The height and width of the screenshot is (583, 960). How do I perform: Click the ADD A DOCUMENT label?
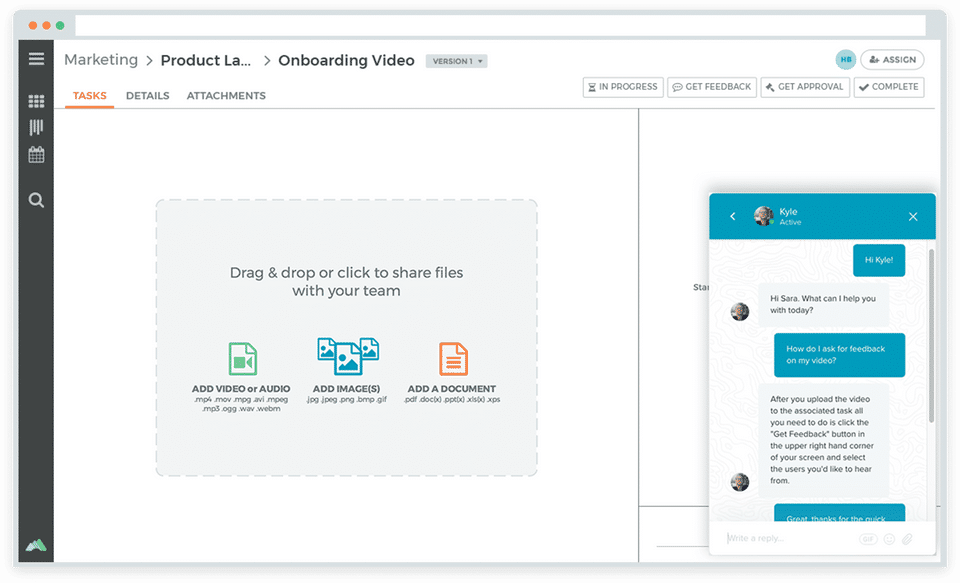point(452,389)
